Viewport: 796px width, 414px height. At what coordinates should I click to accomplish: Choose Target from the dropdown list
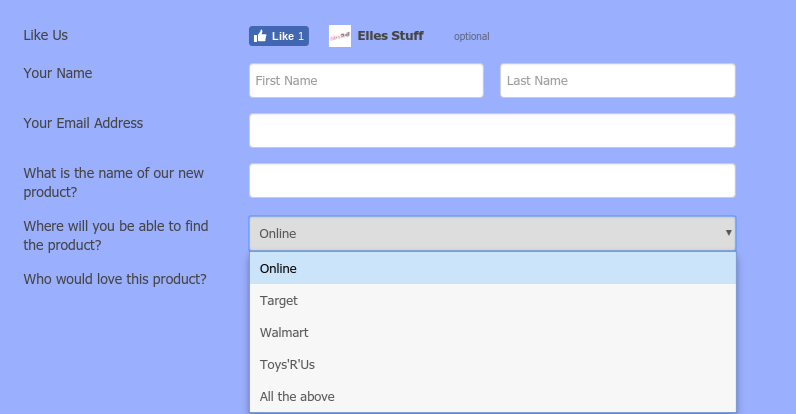click(492, 300)
